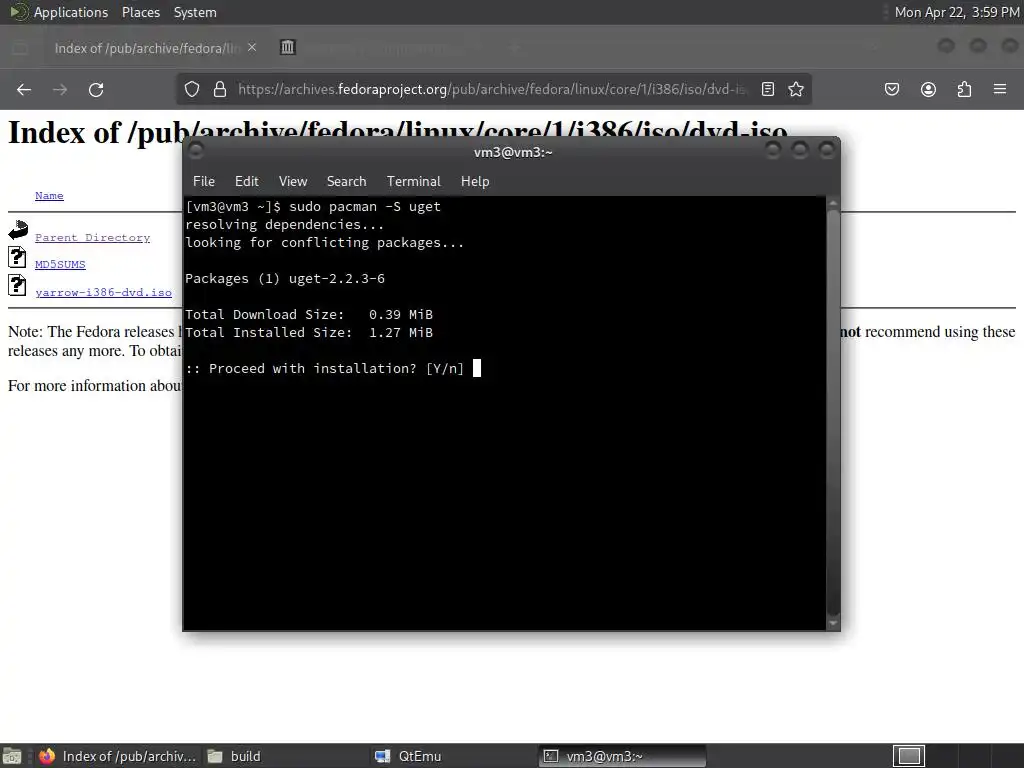The width and height of the screenshot is (1024, 768).
Task: Click the desktop logo beside Applications menu
Action: [18, 12]
